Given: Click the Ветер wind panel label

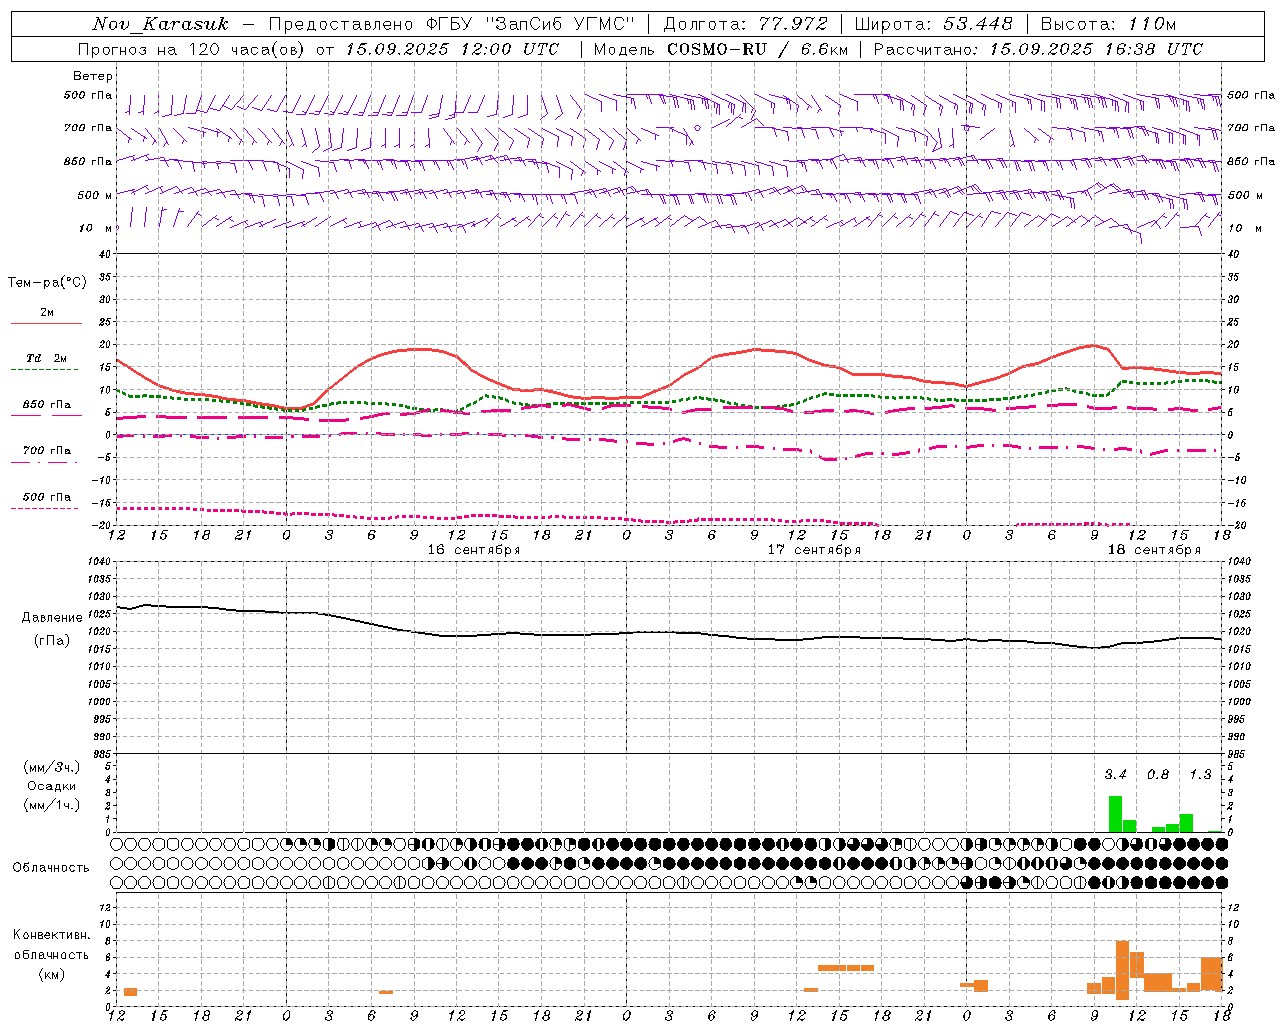Looking at the screenshot, I should (93, 76).
